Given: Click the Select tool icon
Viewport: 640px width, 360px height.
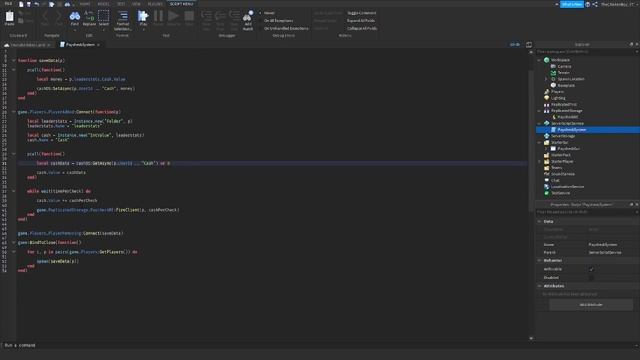Looking at the screenshot, I should tap(104, 16).
